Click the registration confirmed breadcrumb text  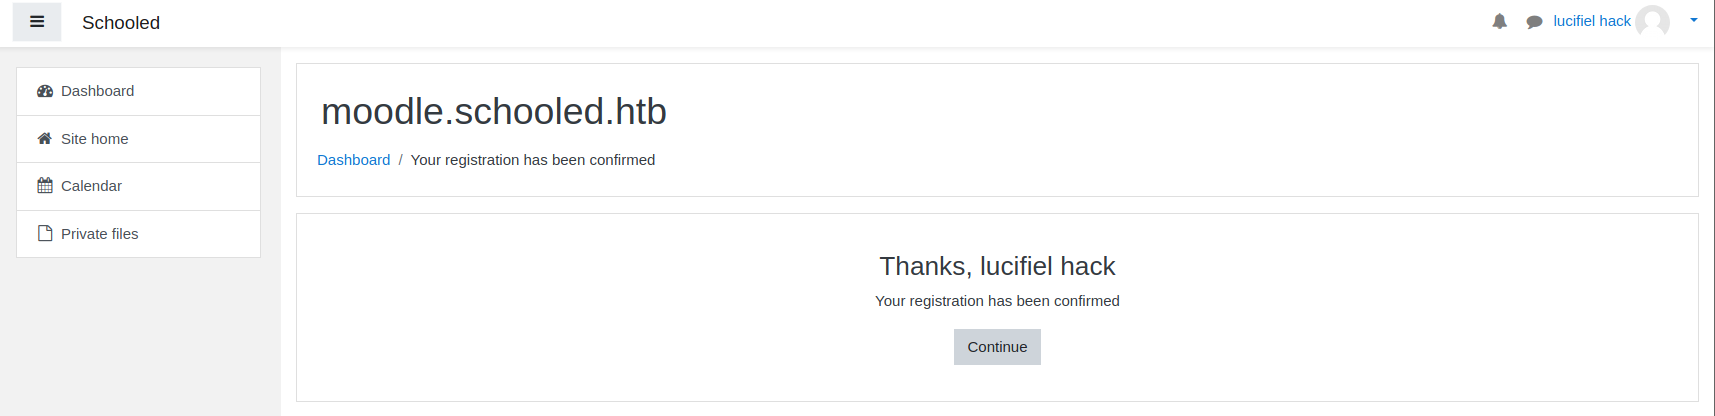tap(533, 160)
